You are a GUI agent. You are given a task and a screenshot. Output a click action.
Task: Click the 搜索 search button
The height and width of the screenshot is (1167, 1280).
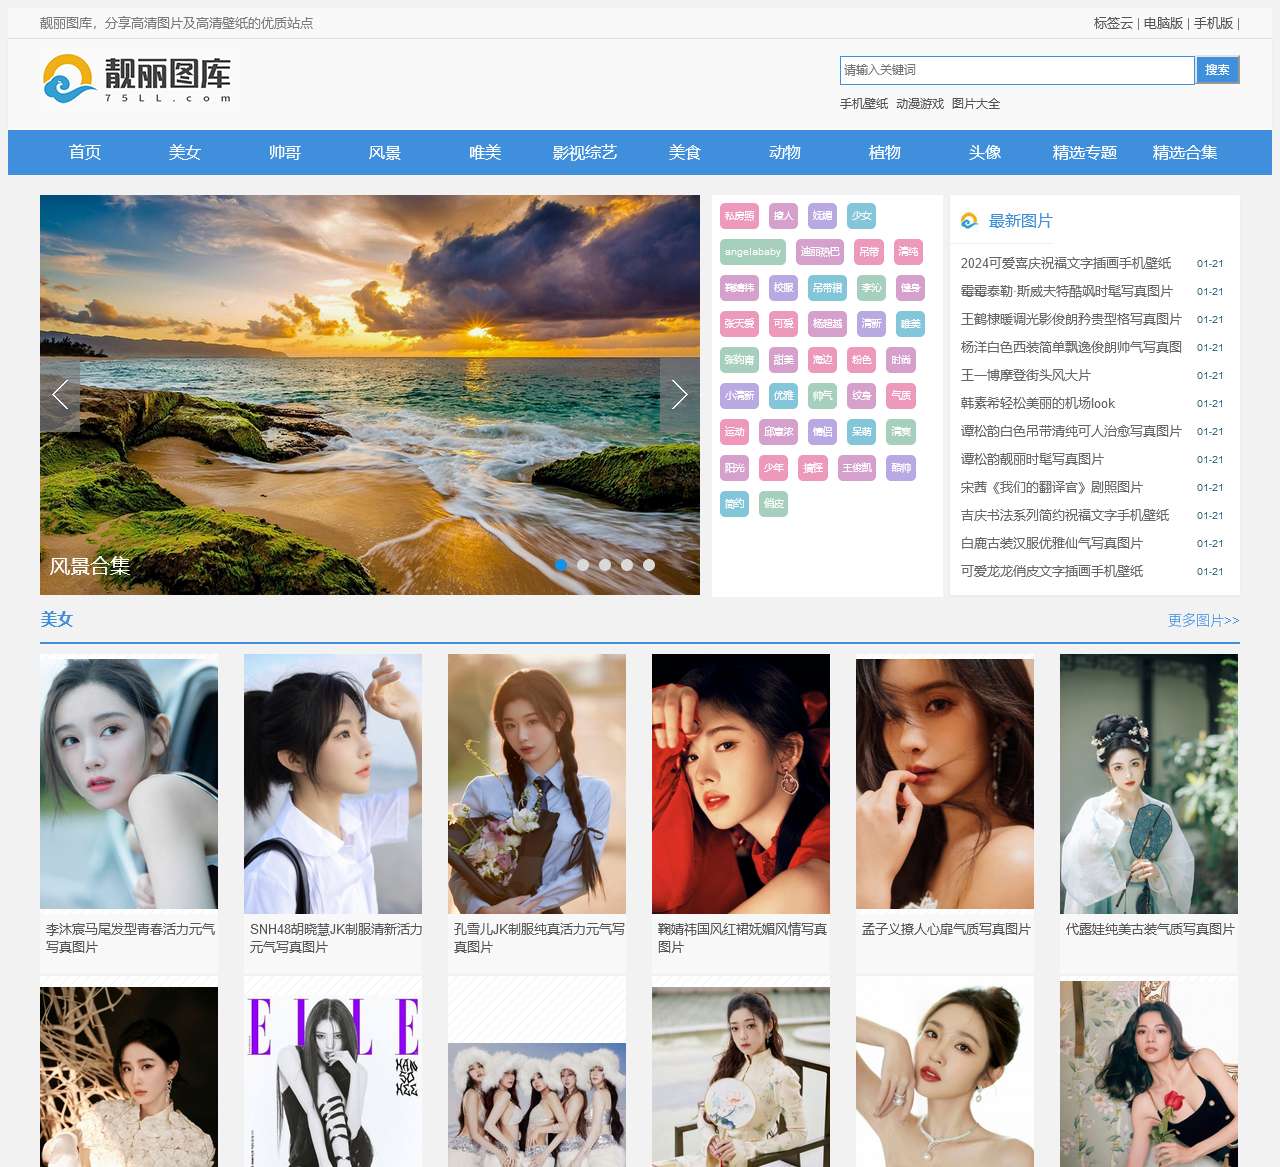click(x=1217, y=70)
